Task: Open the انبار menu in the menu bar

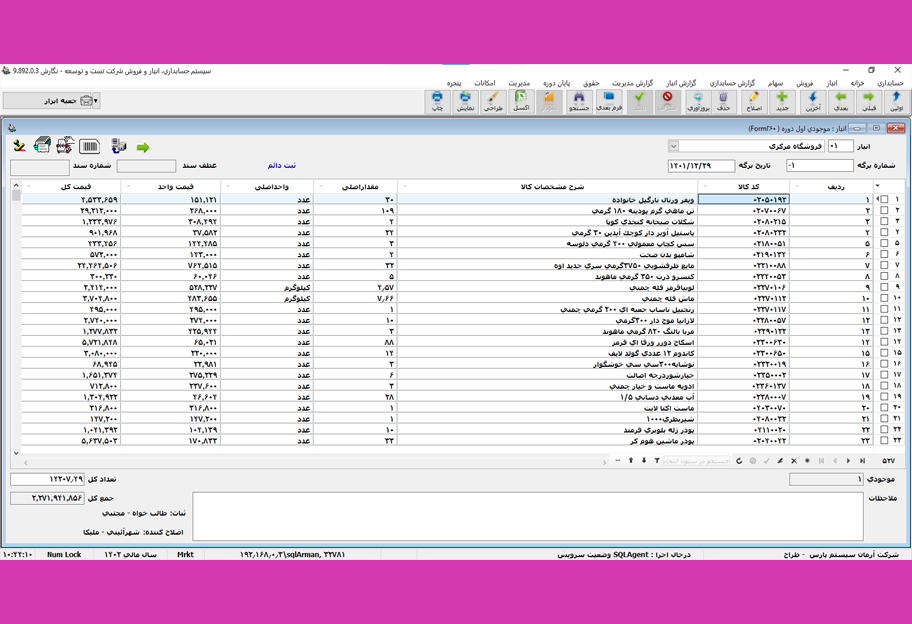Action: pyautogui.click(x=832, y=83)
